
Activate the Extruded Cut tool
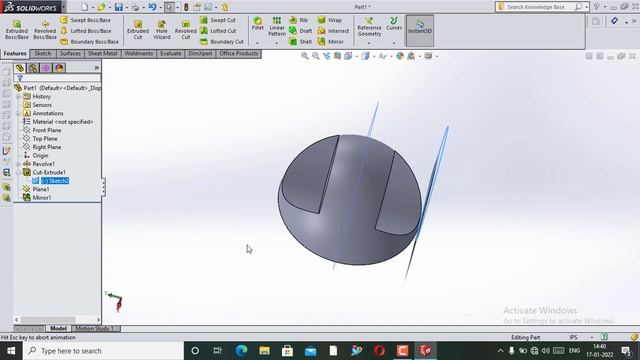pos(138,30)
